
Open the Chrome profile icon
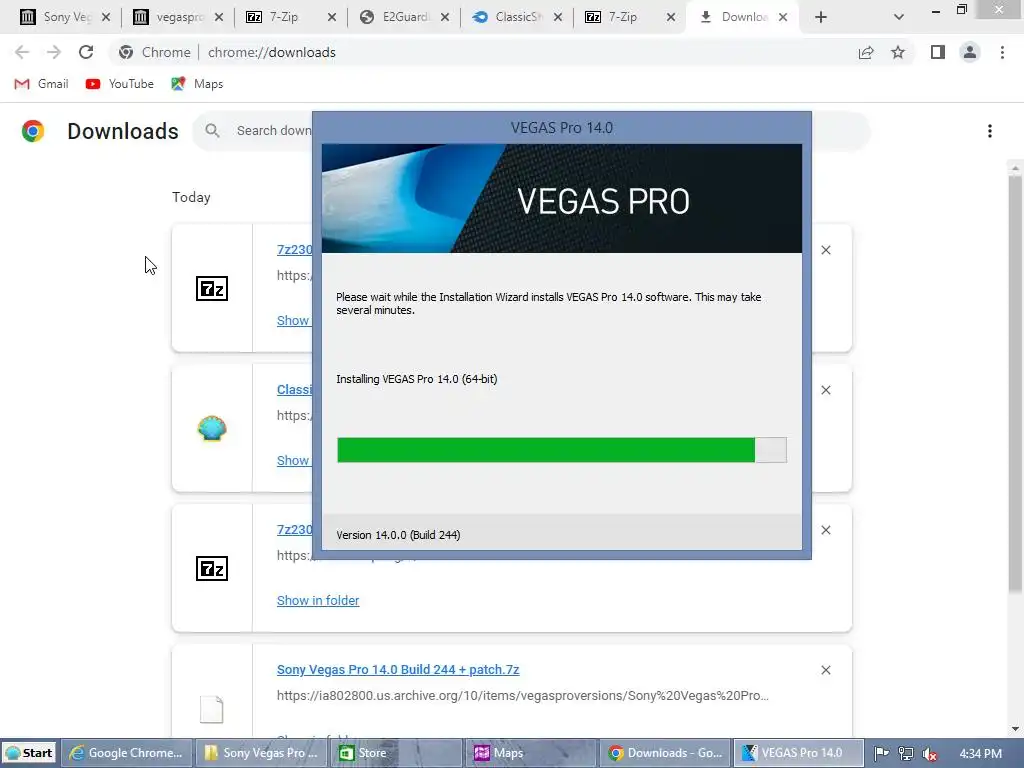coord(970,52)
